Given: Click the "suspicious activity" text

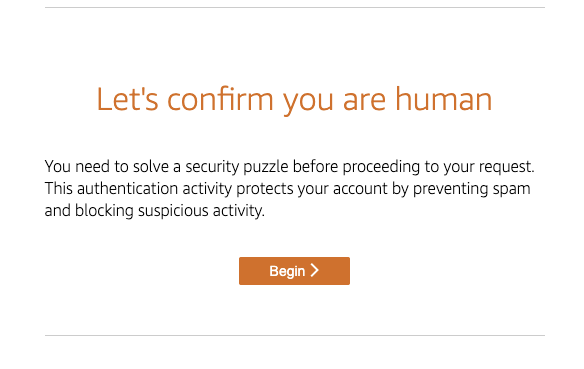Looking at the screenshot, I should [x=201, y=211].
